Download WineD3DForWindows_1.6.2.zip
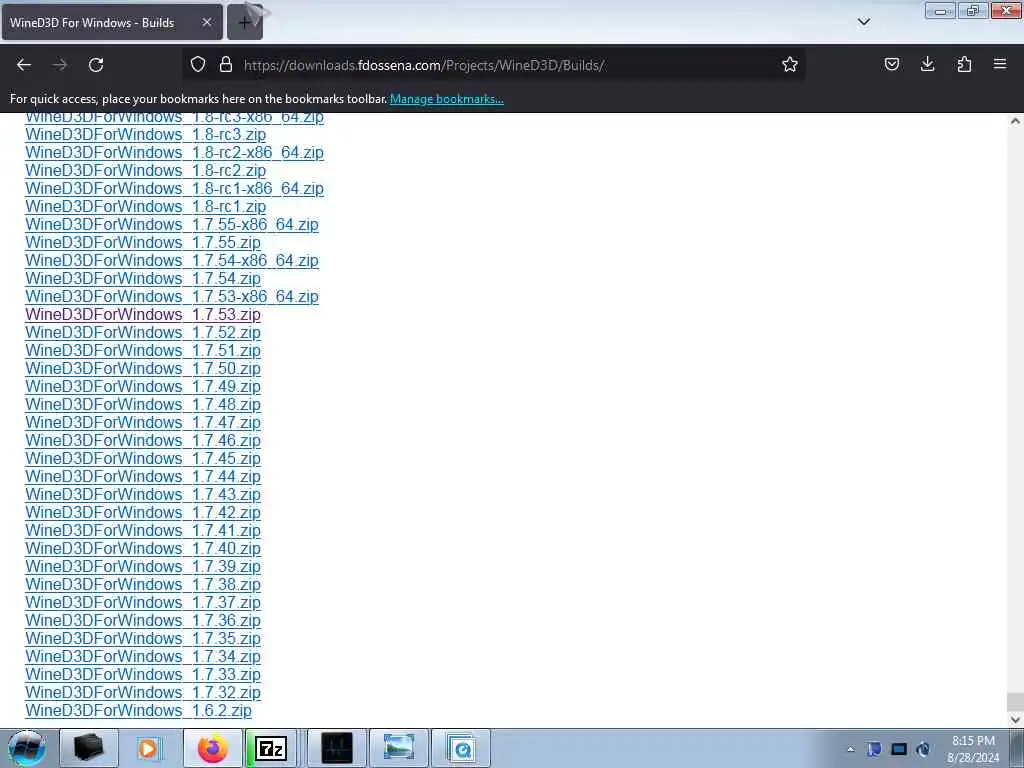1024x768 pixels. (138, 711)
